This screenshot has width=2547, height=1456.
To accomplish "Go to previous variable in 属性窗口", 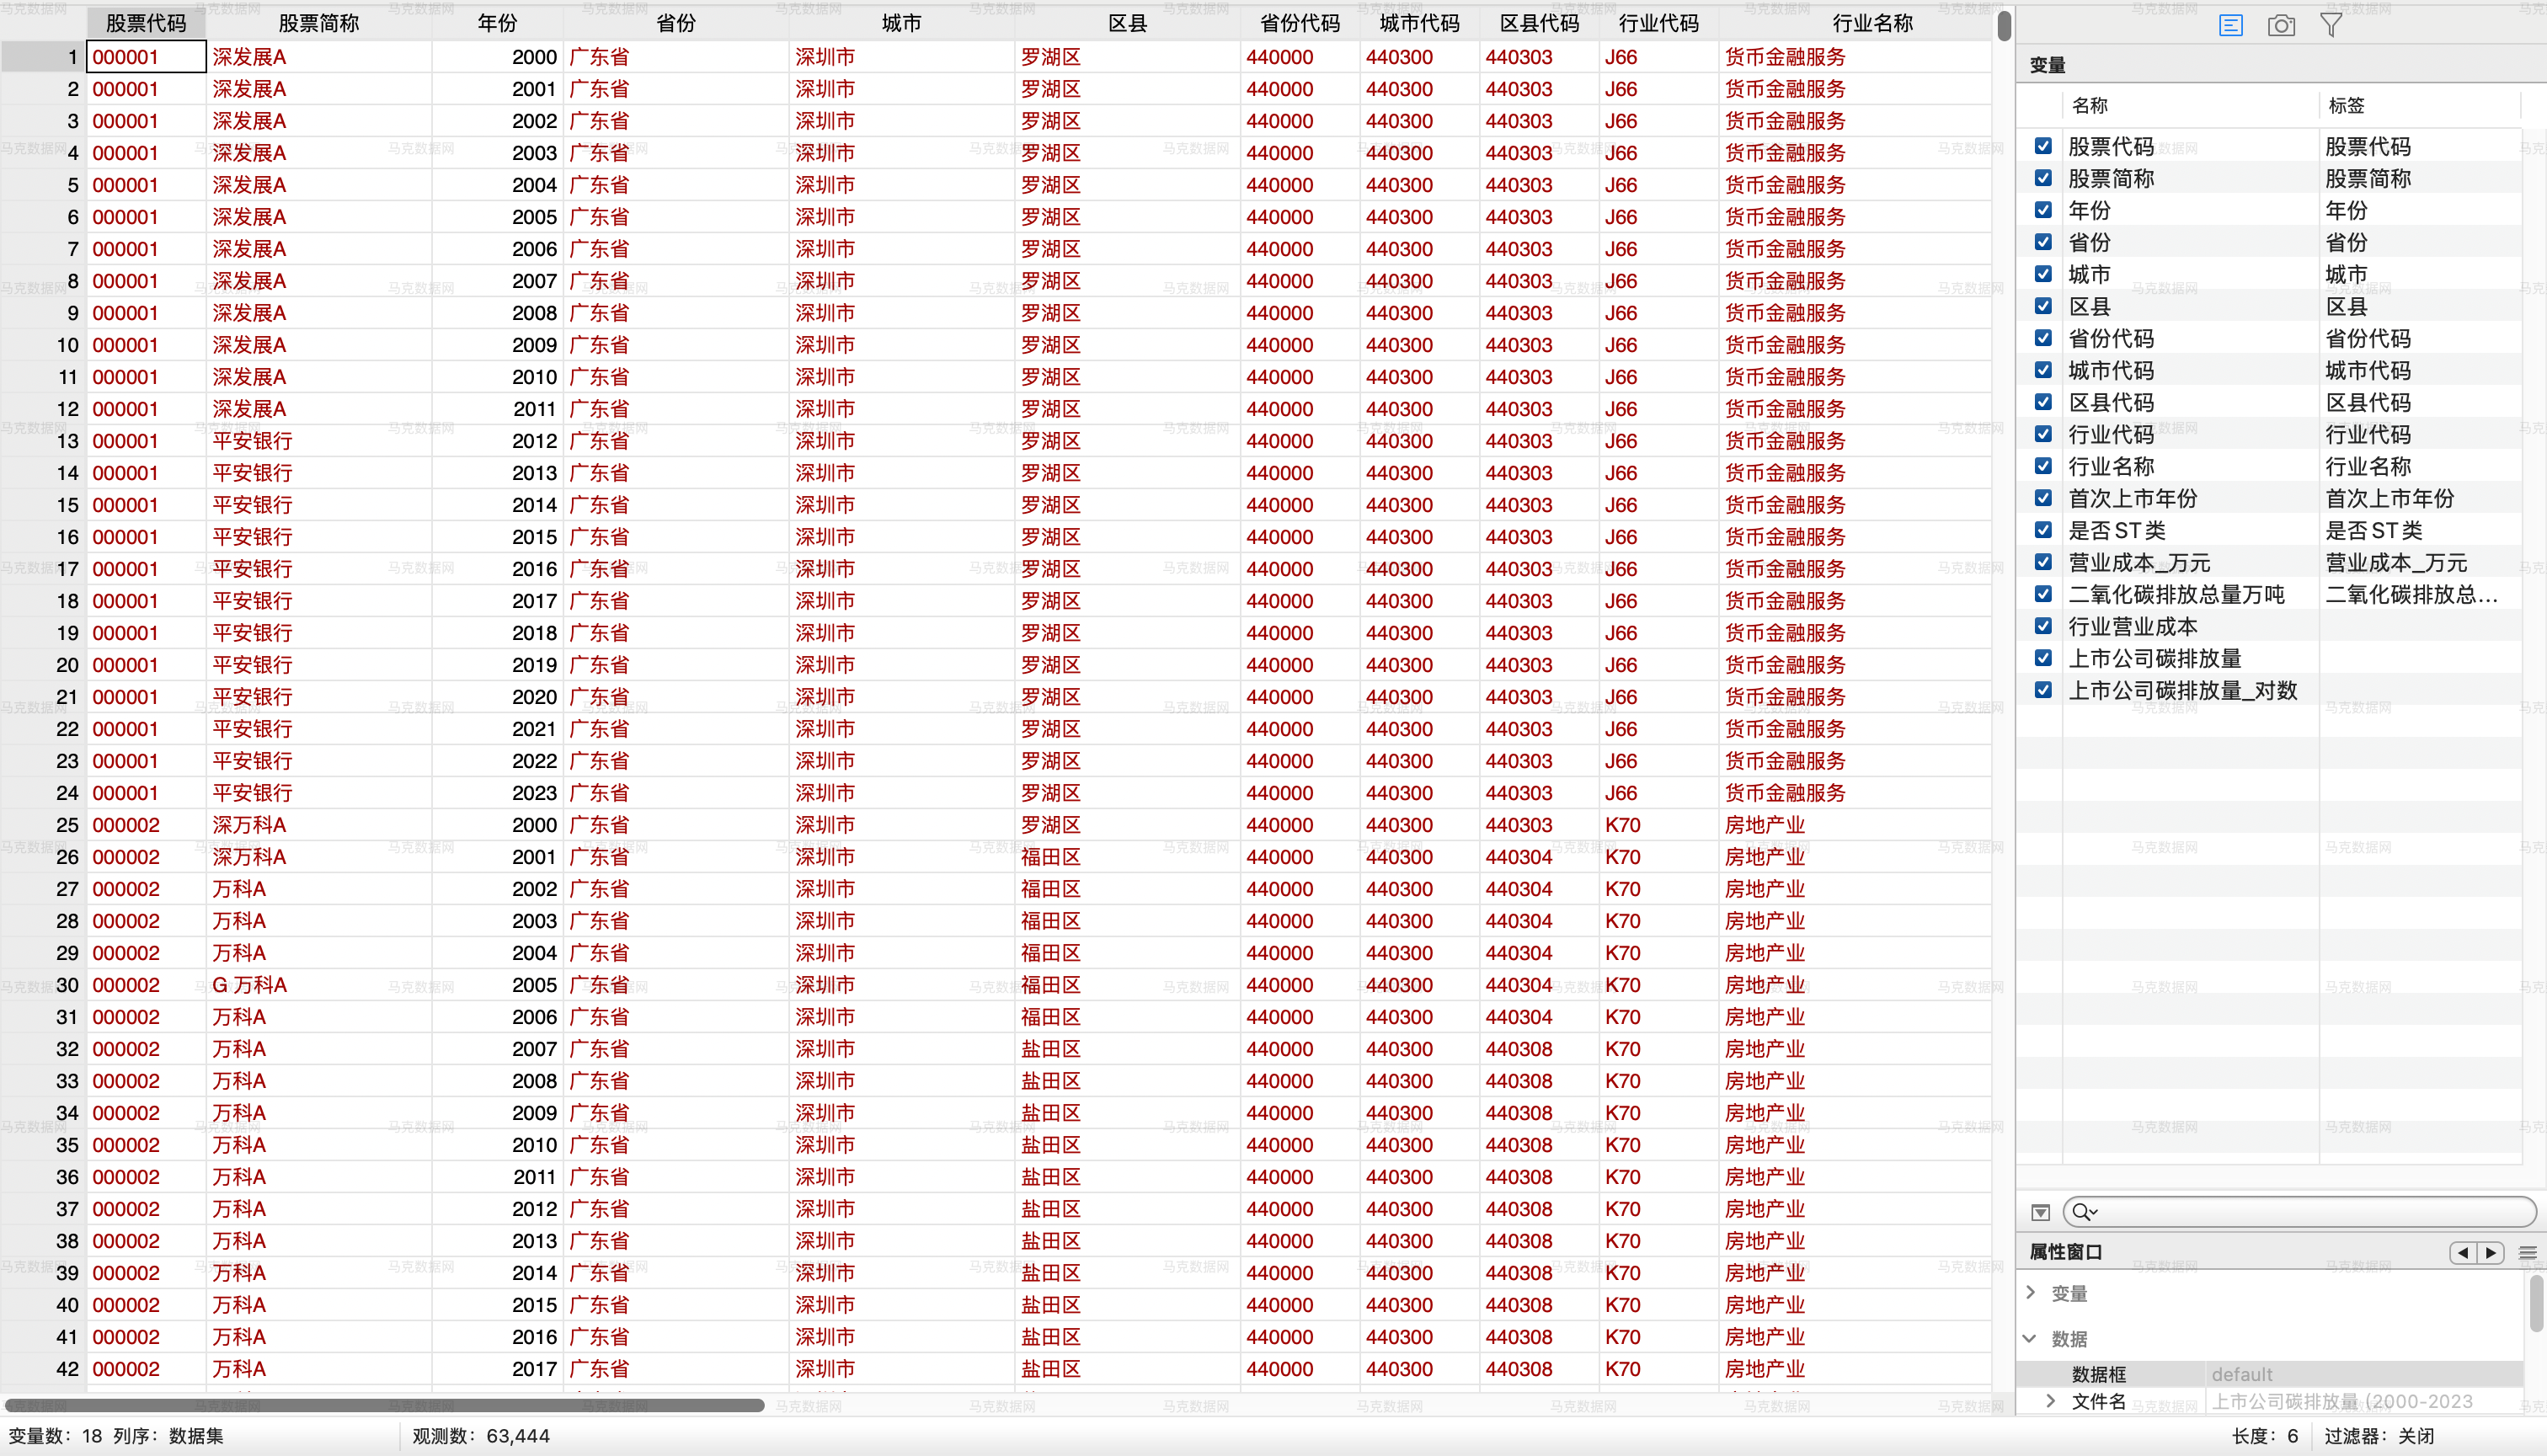I will [2463, 1252].
